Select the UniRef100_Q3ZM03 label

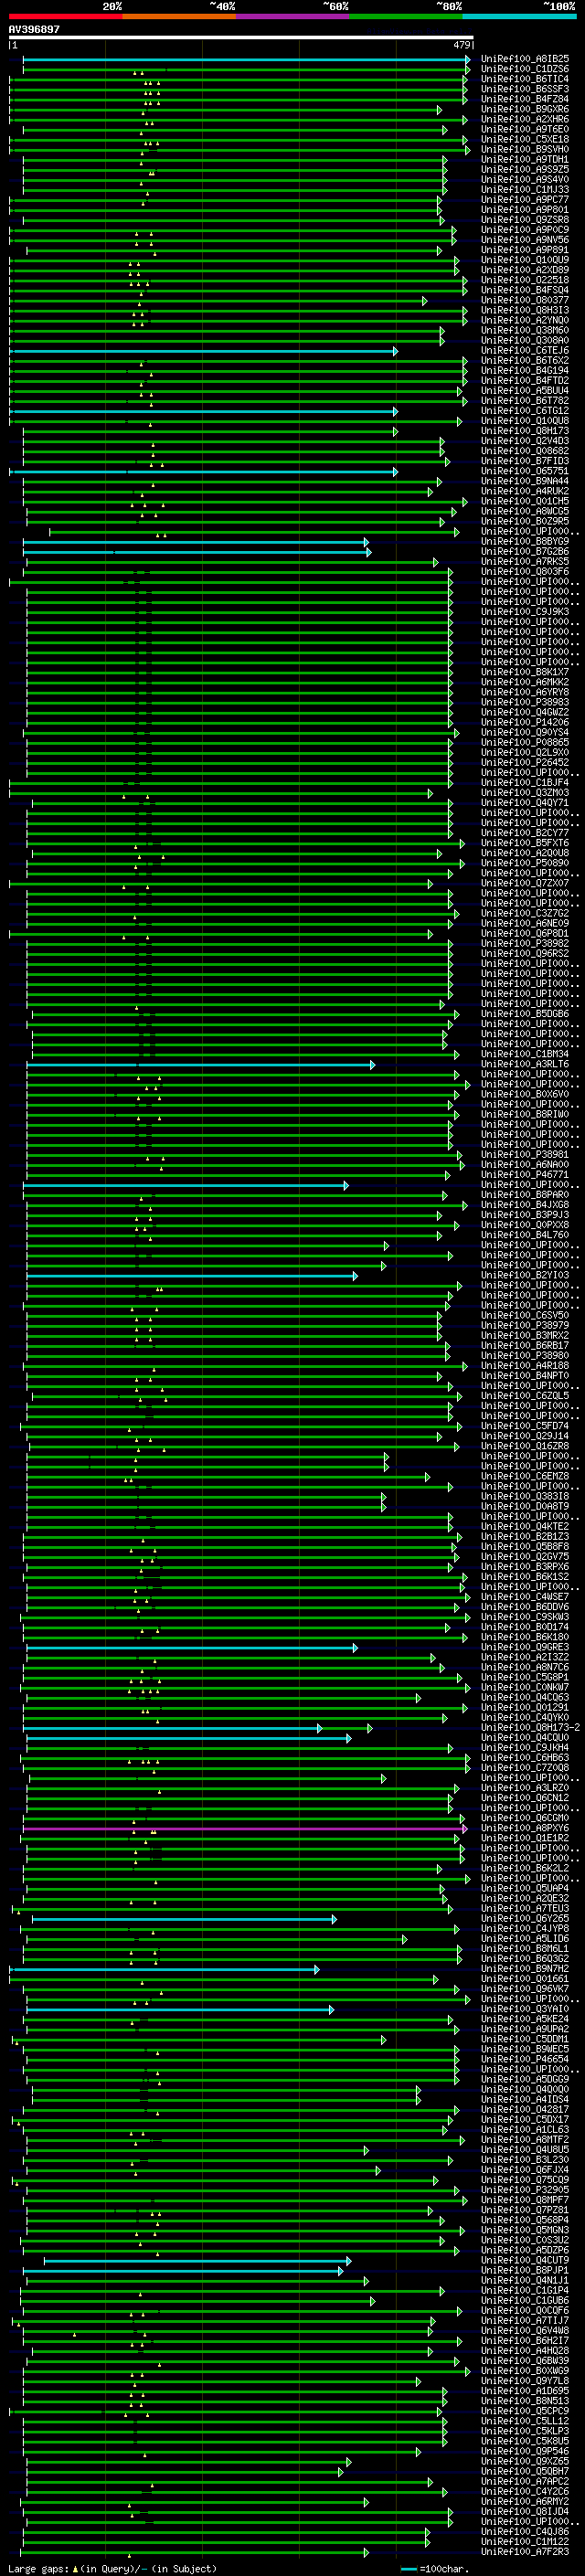coord(524,793)
